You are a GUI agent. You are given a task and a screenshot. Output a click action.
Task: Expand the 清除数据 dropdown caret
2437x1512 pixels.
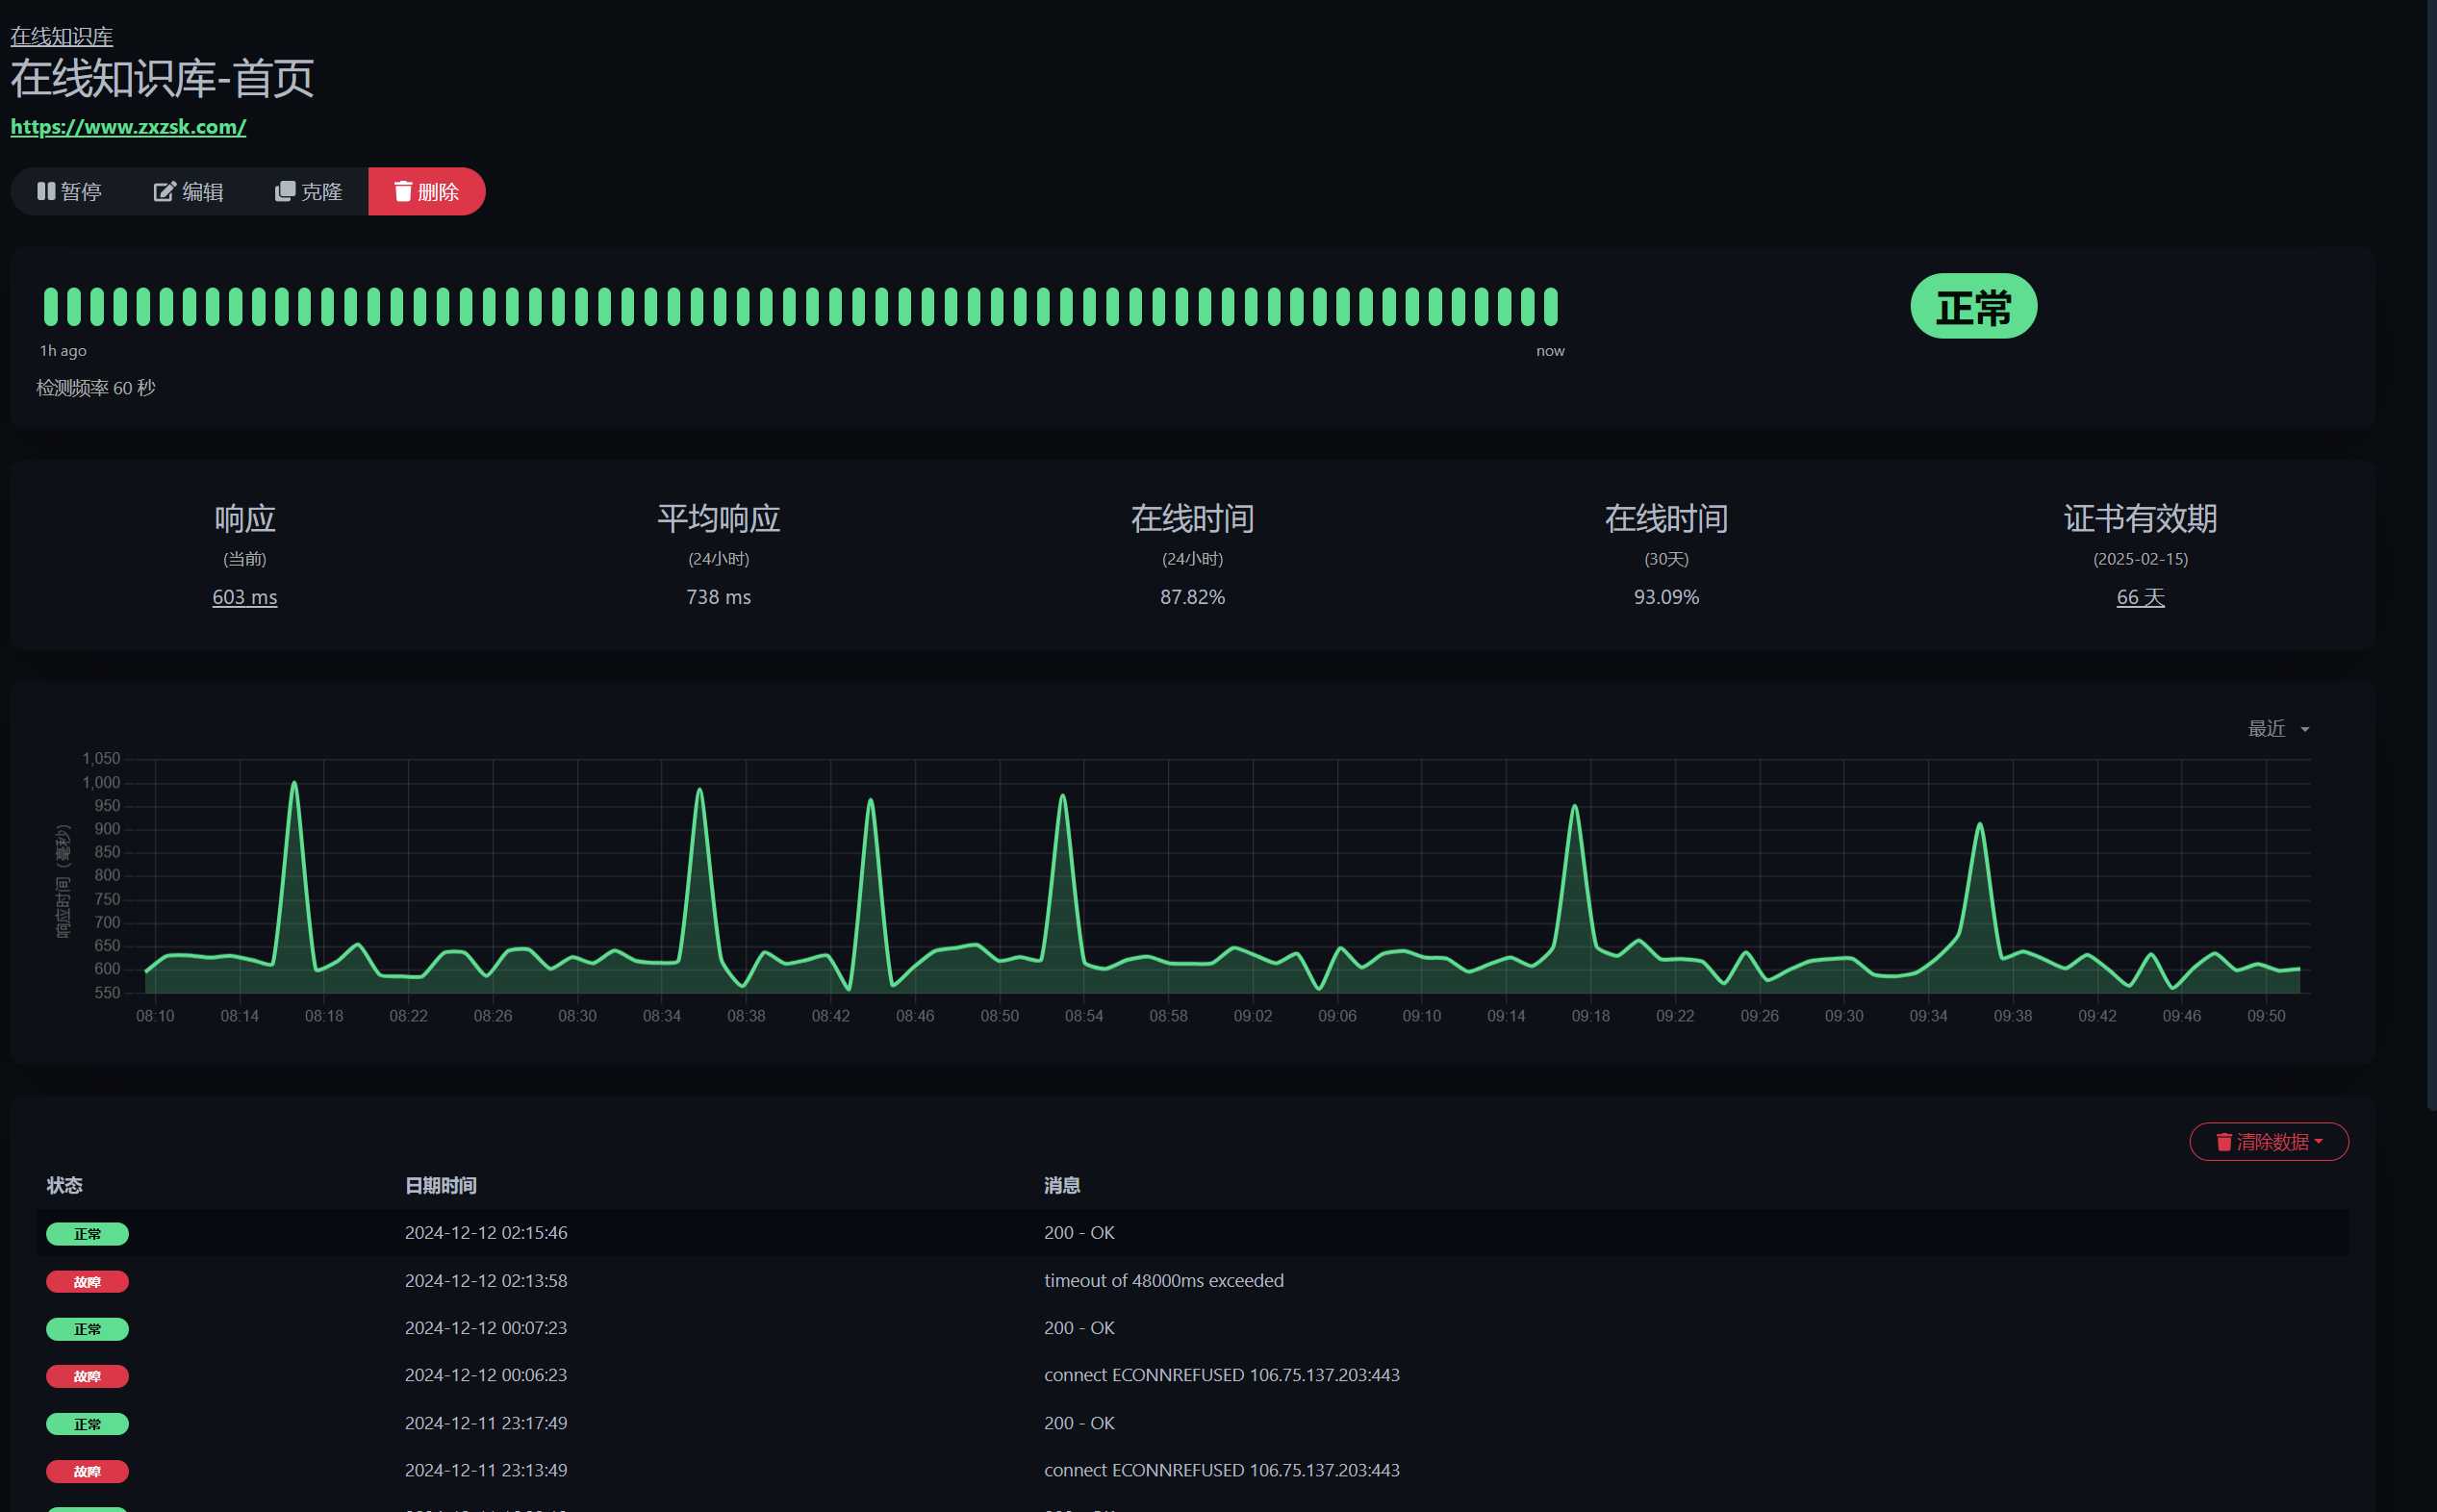point(2318,1142)
